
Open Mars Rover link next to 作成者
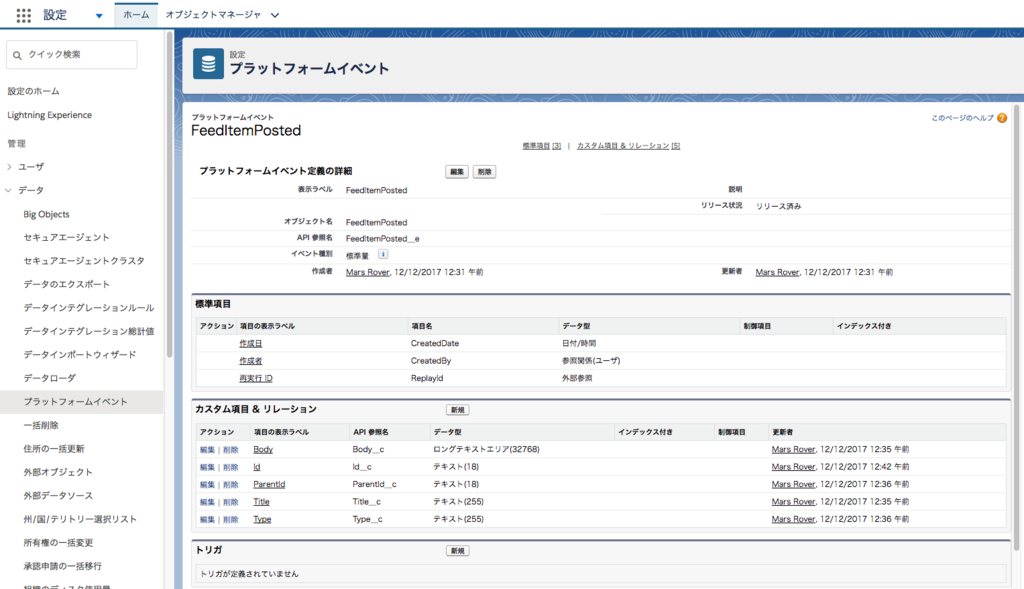click(x=368, y=272)
